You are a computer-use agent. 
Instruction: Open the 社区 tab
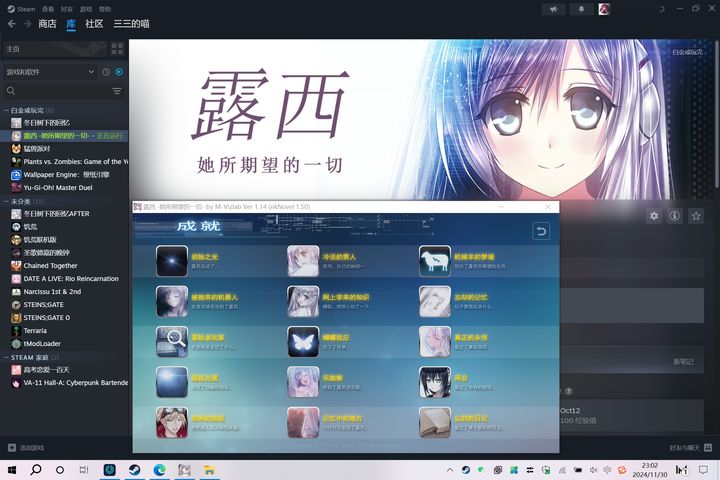(x=94, y=24)
